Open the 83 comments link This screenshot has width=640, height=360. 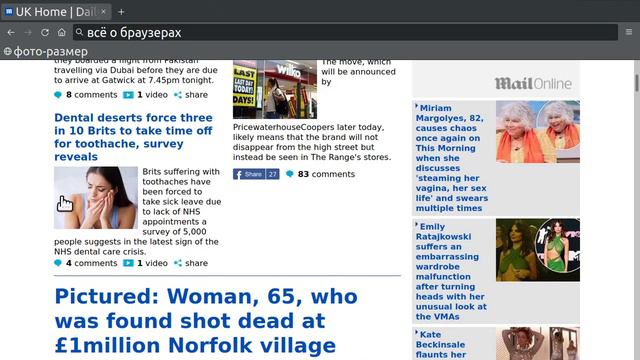[326, 174]
